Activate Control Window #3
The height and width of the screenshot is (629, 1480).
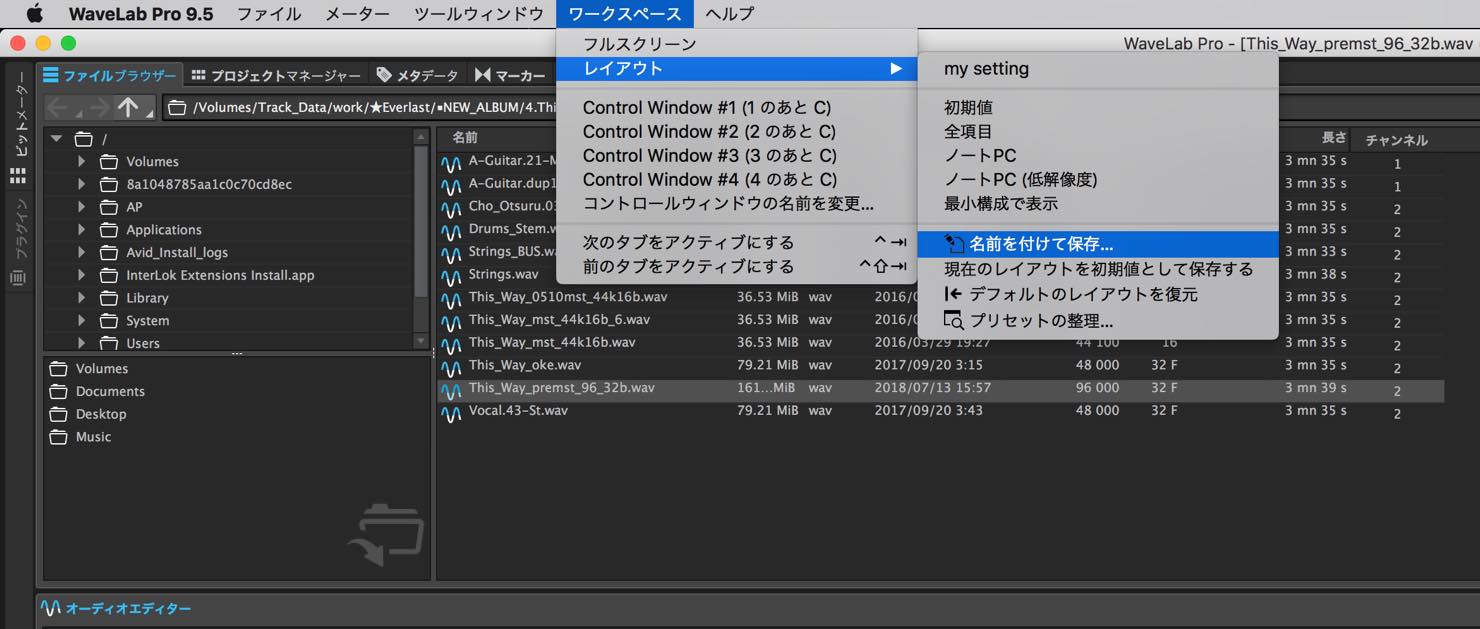tap(737, 155)
